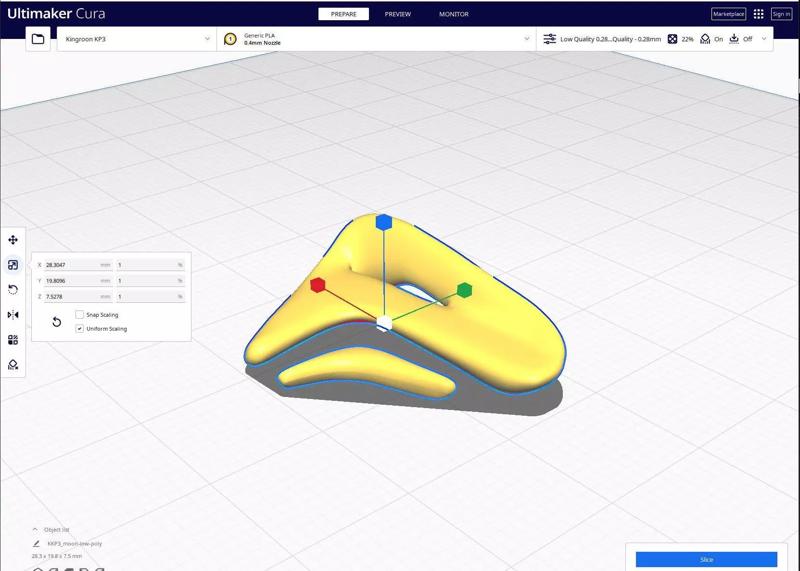800x571 pixels.
Task: Collapse the Object list
Action: click(35, 530)
